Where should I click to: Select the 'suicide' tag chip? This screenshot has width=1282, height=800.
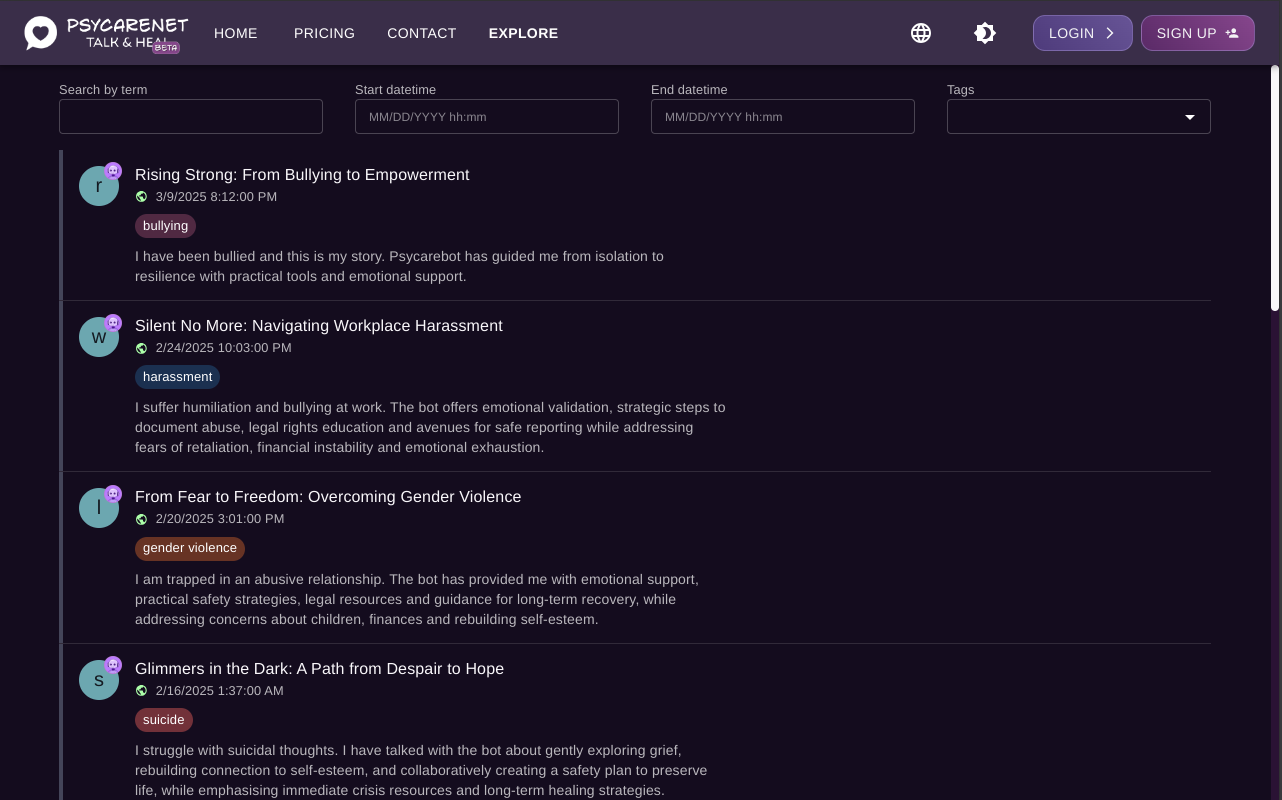(164, 720)
